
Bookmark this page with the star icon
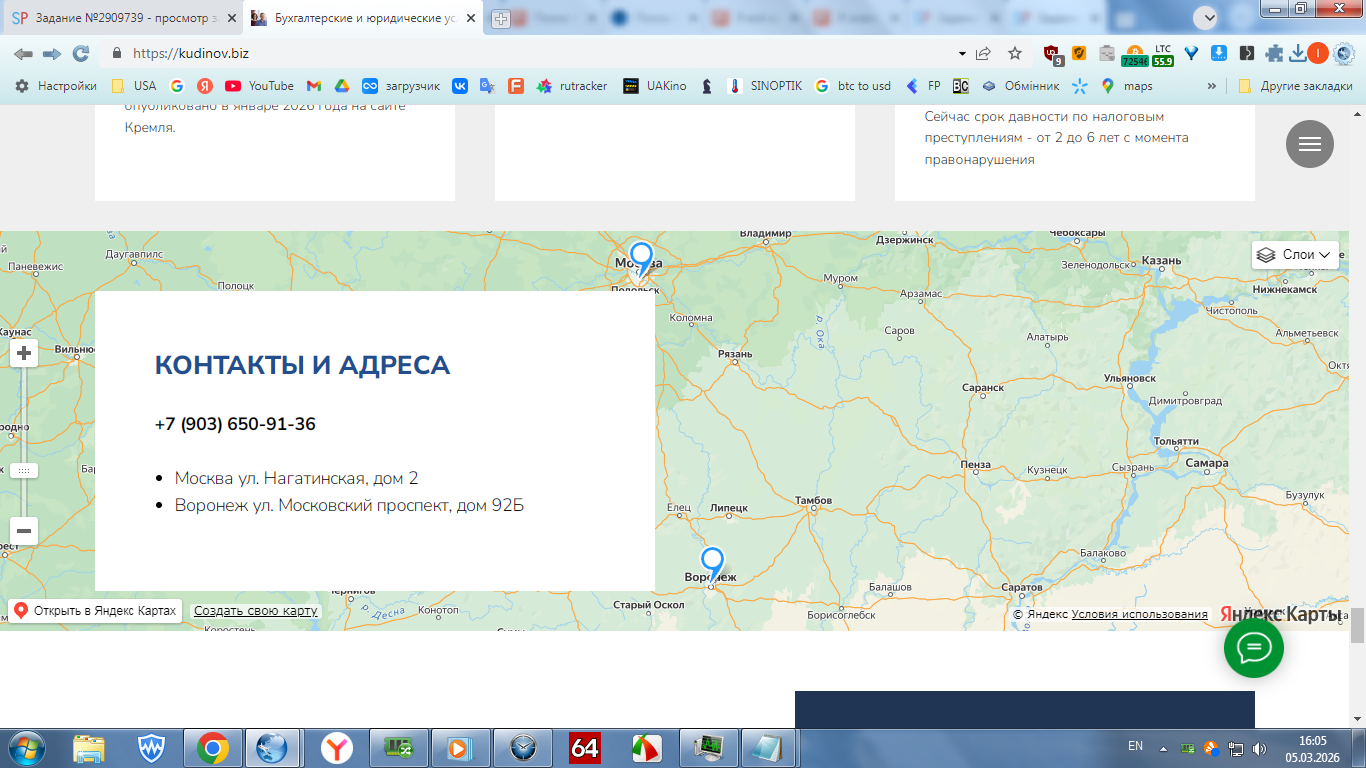(x=1015, y=53)
